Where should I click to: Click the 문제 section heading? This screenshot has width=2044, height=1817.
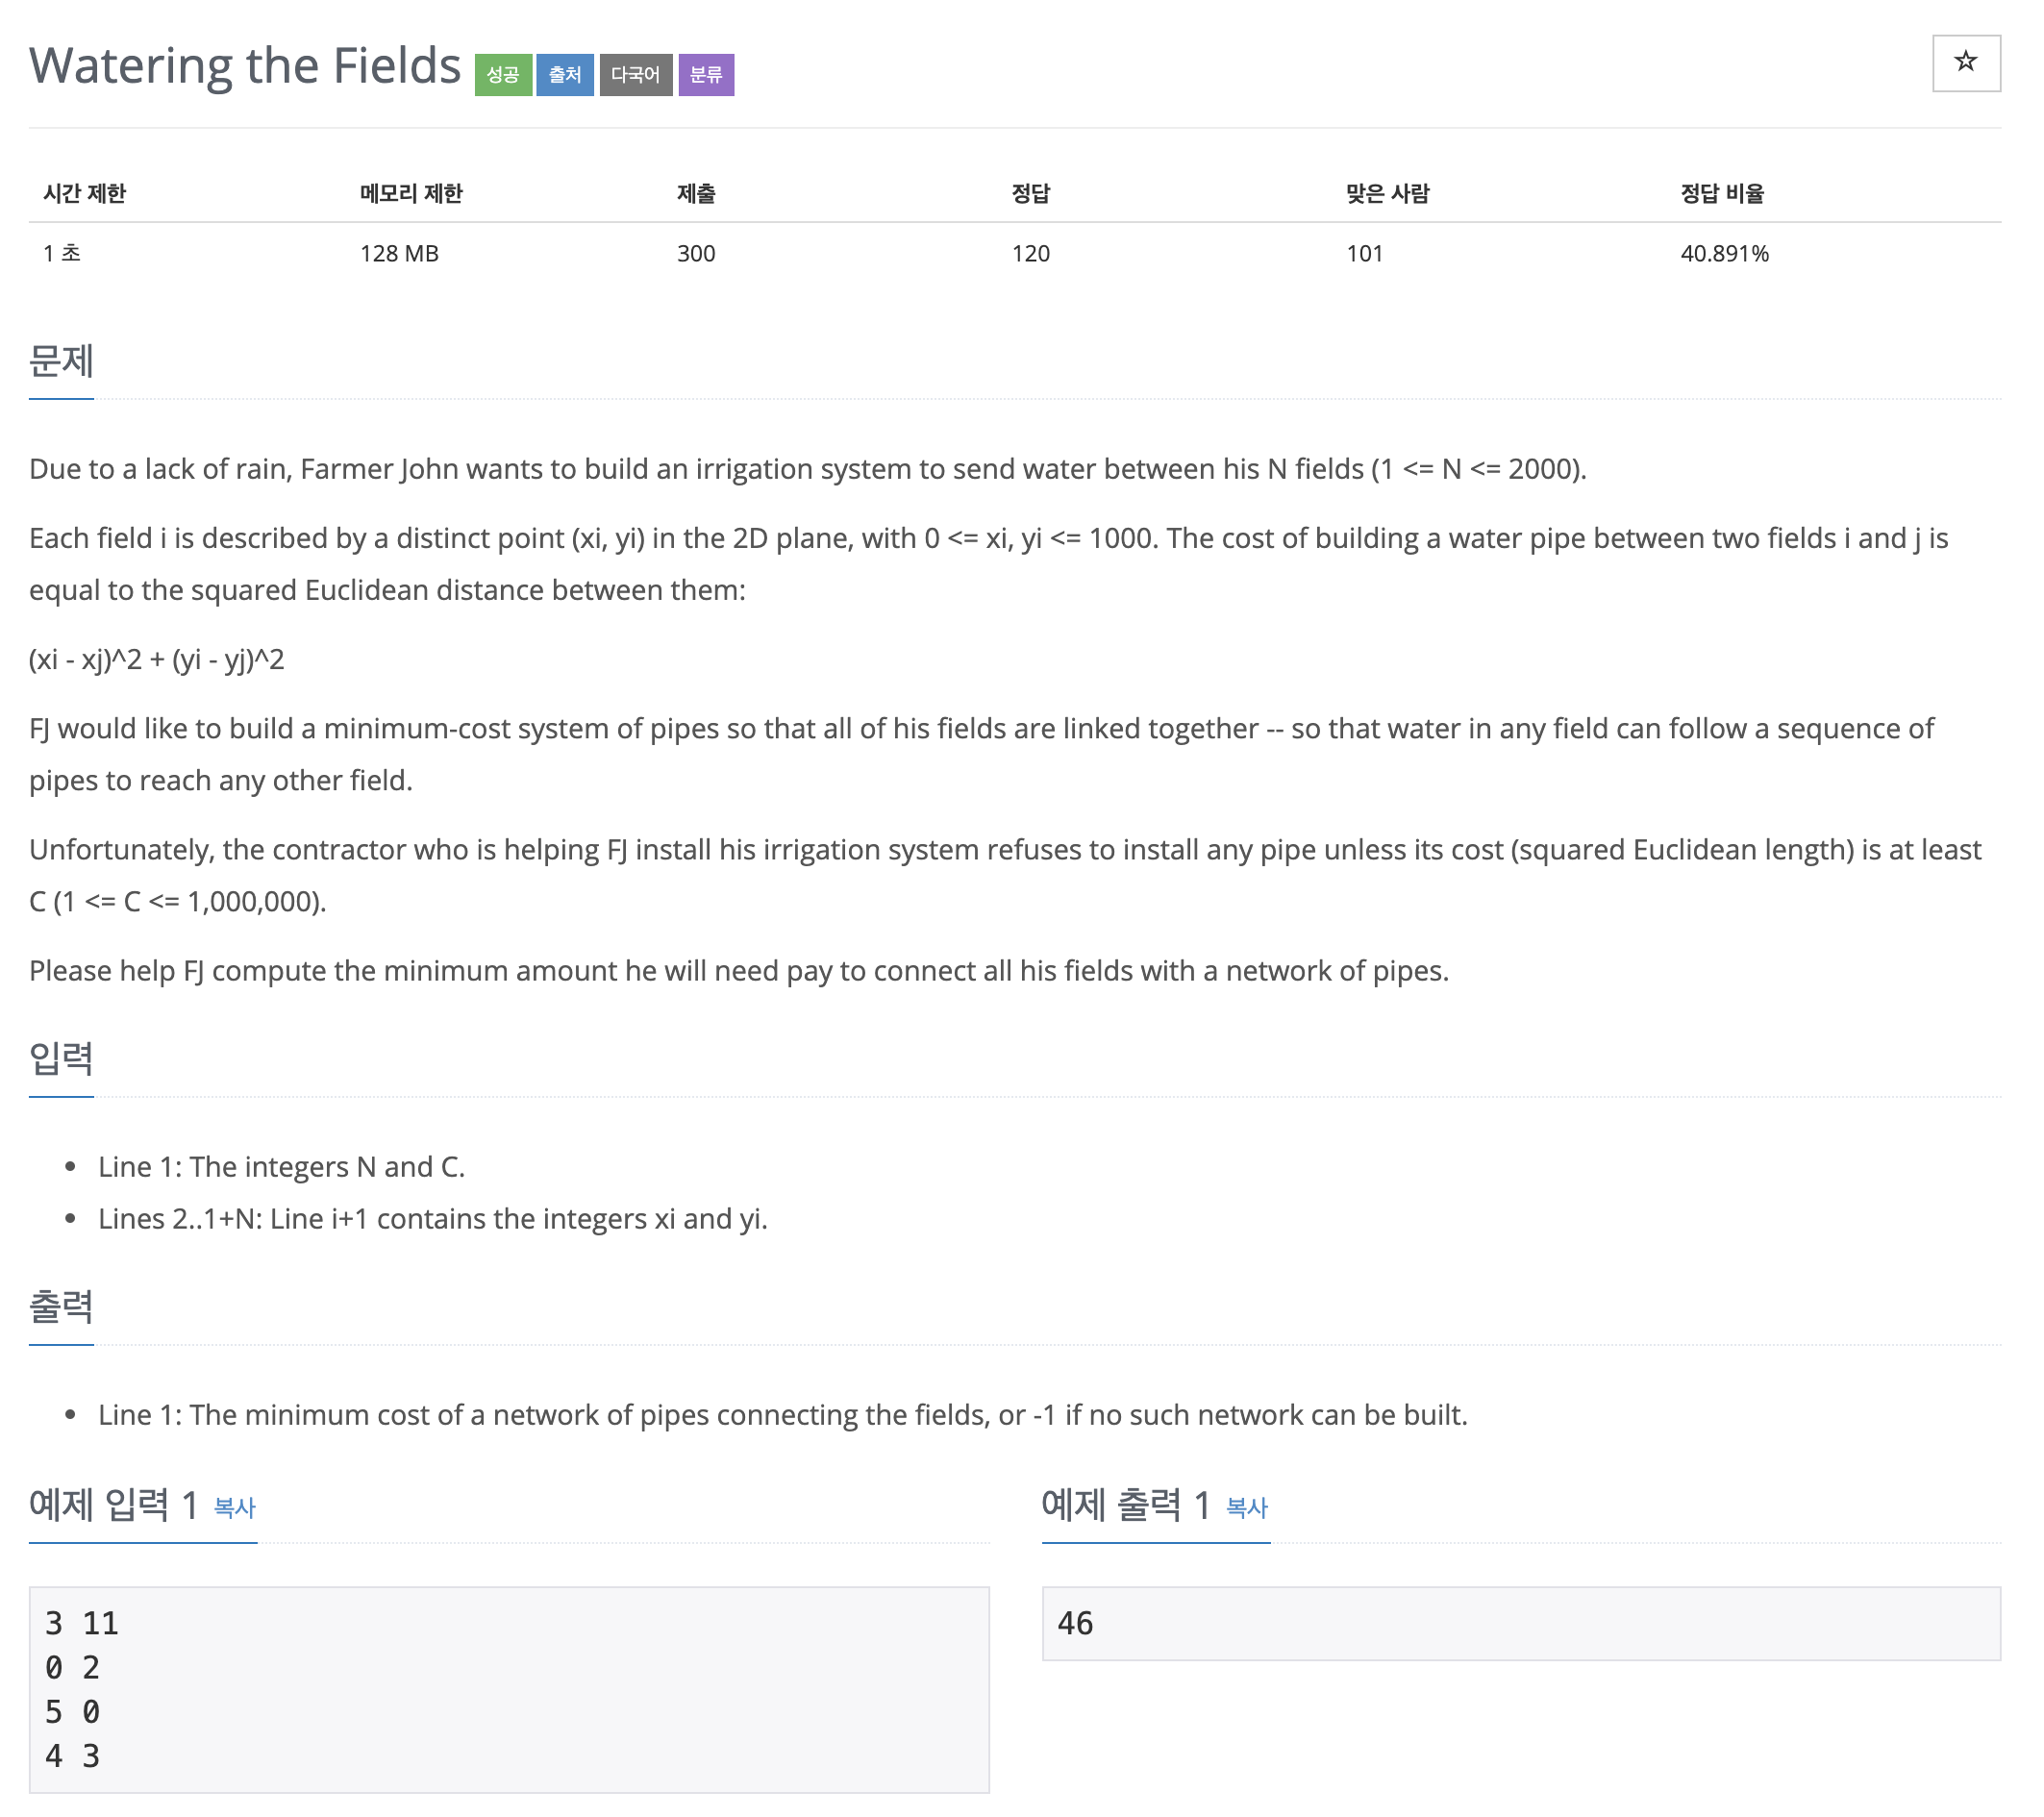coord(61,360)
